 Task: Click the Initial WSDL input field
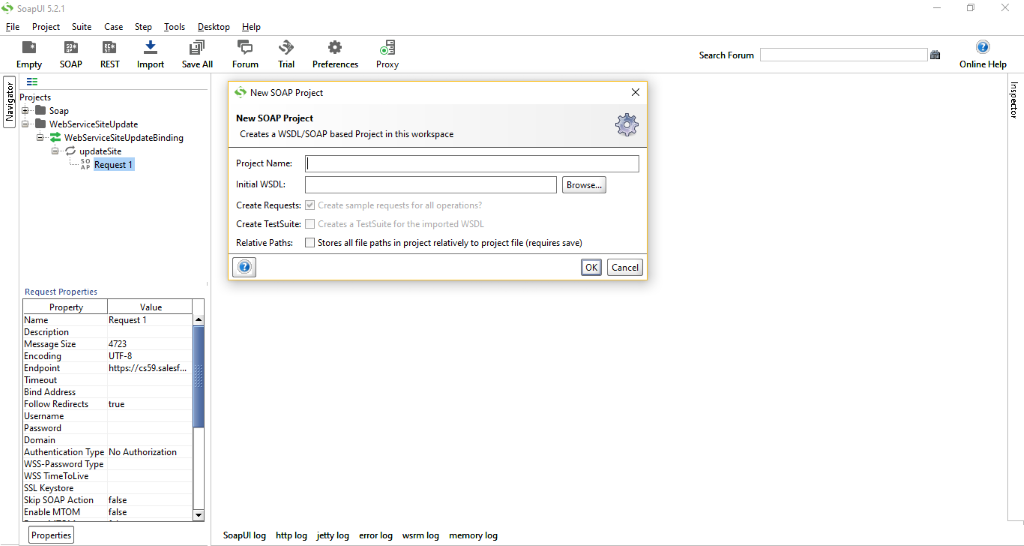431,185
